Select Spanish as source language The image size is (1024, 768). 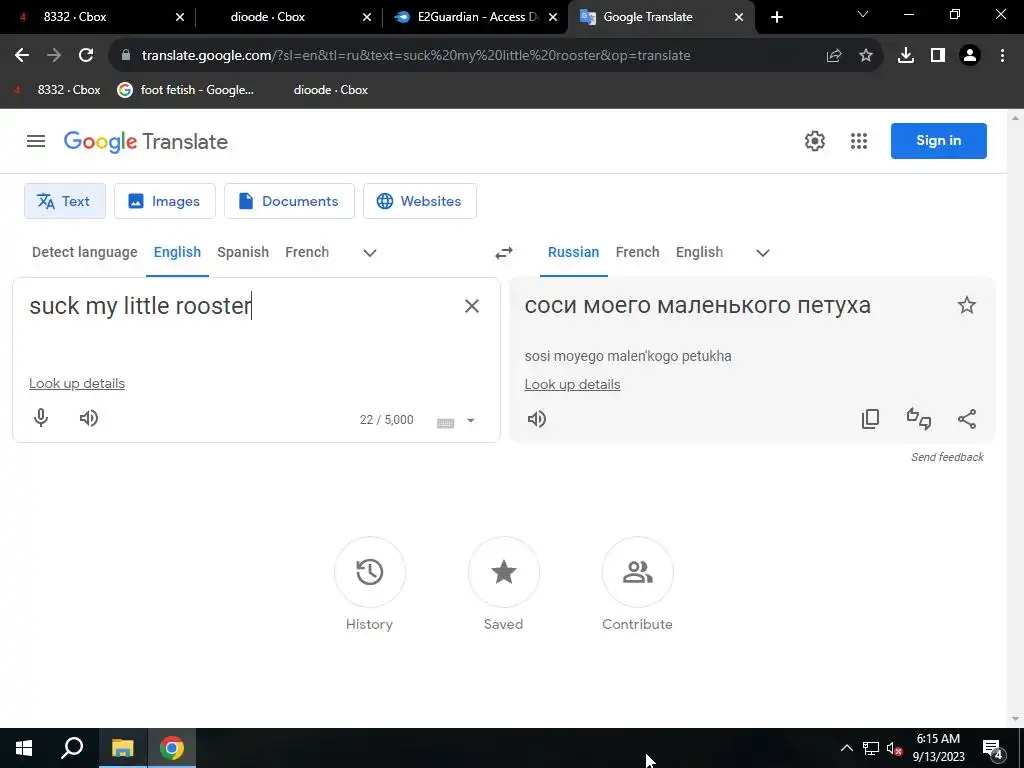coord(243,252)
